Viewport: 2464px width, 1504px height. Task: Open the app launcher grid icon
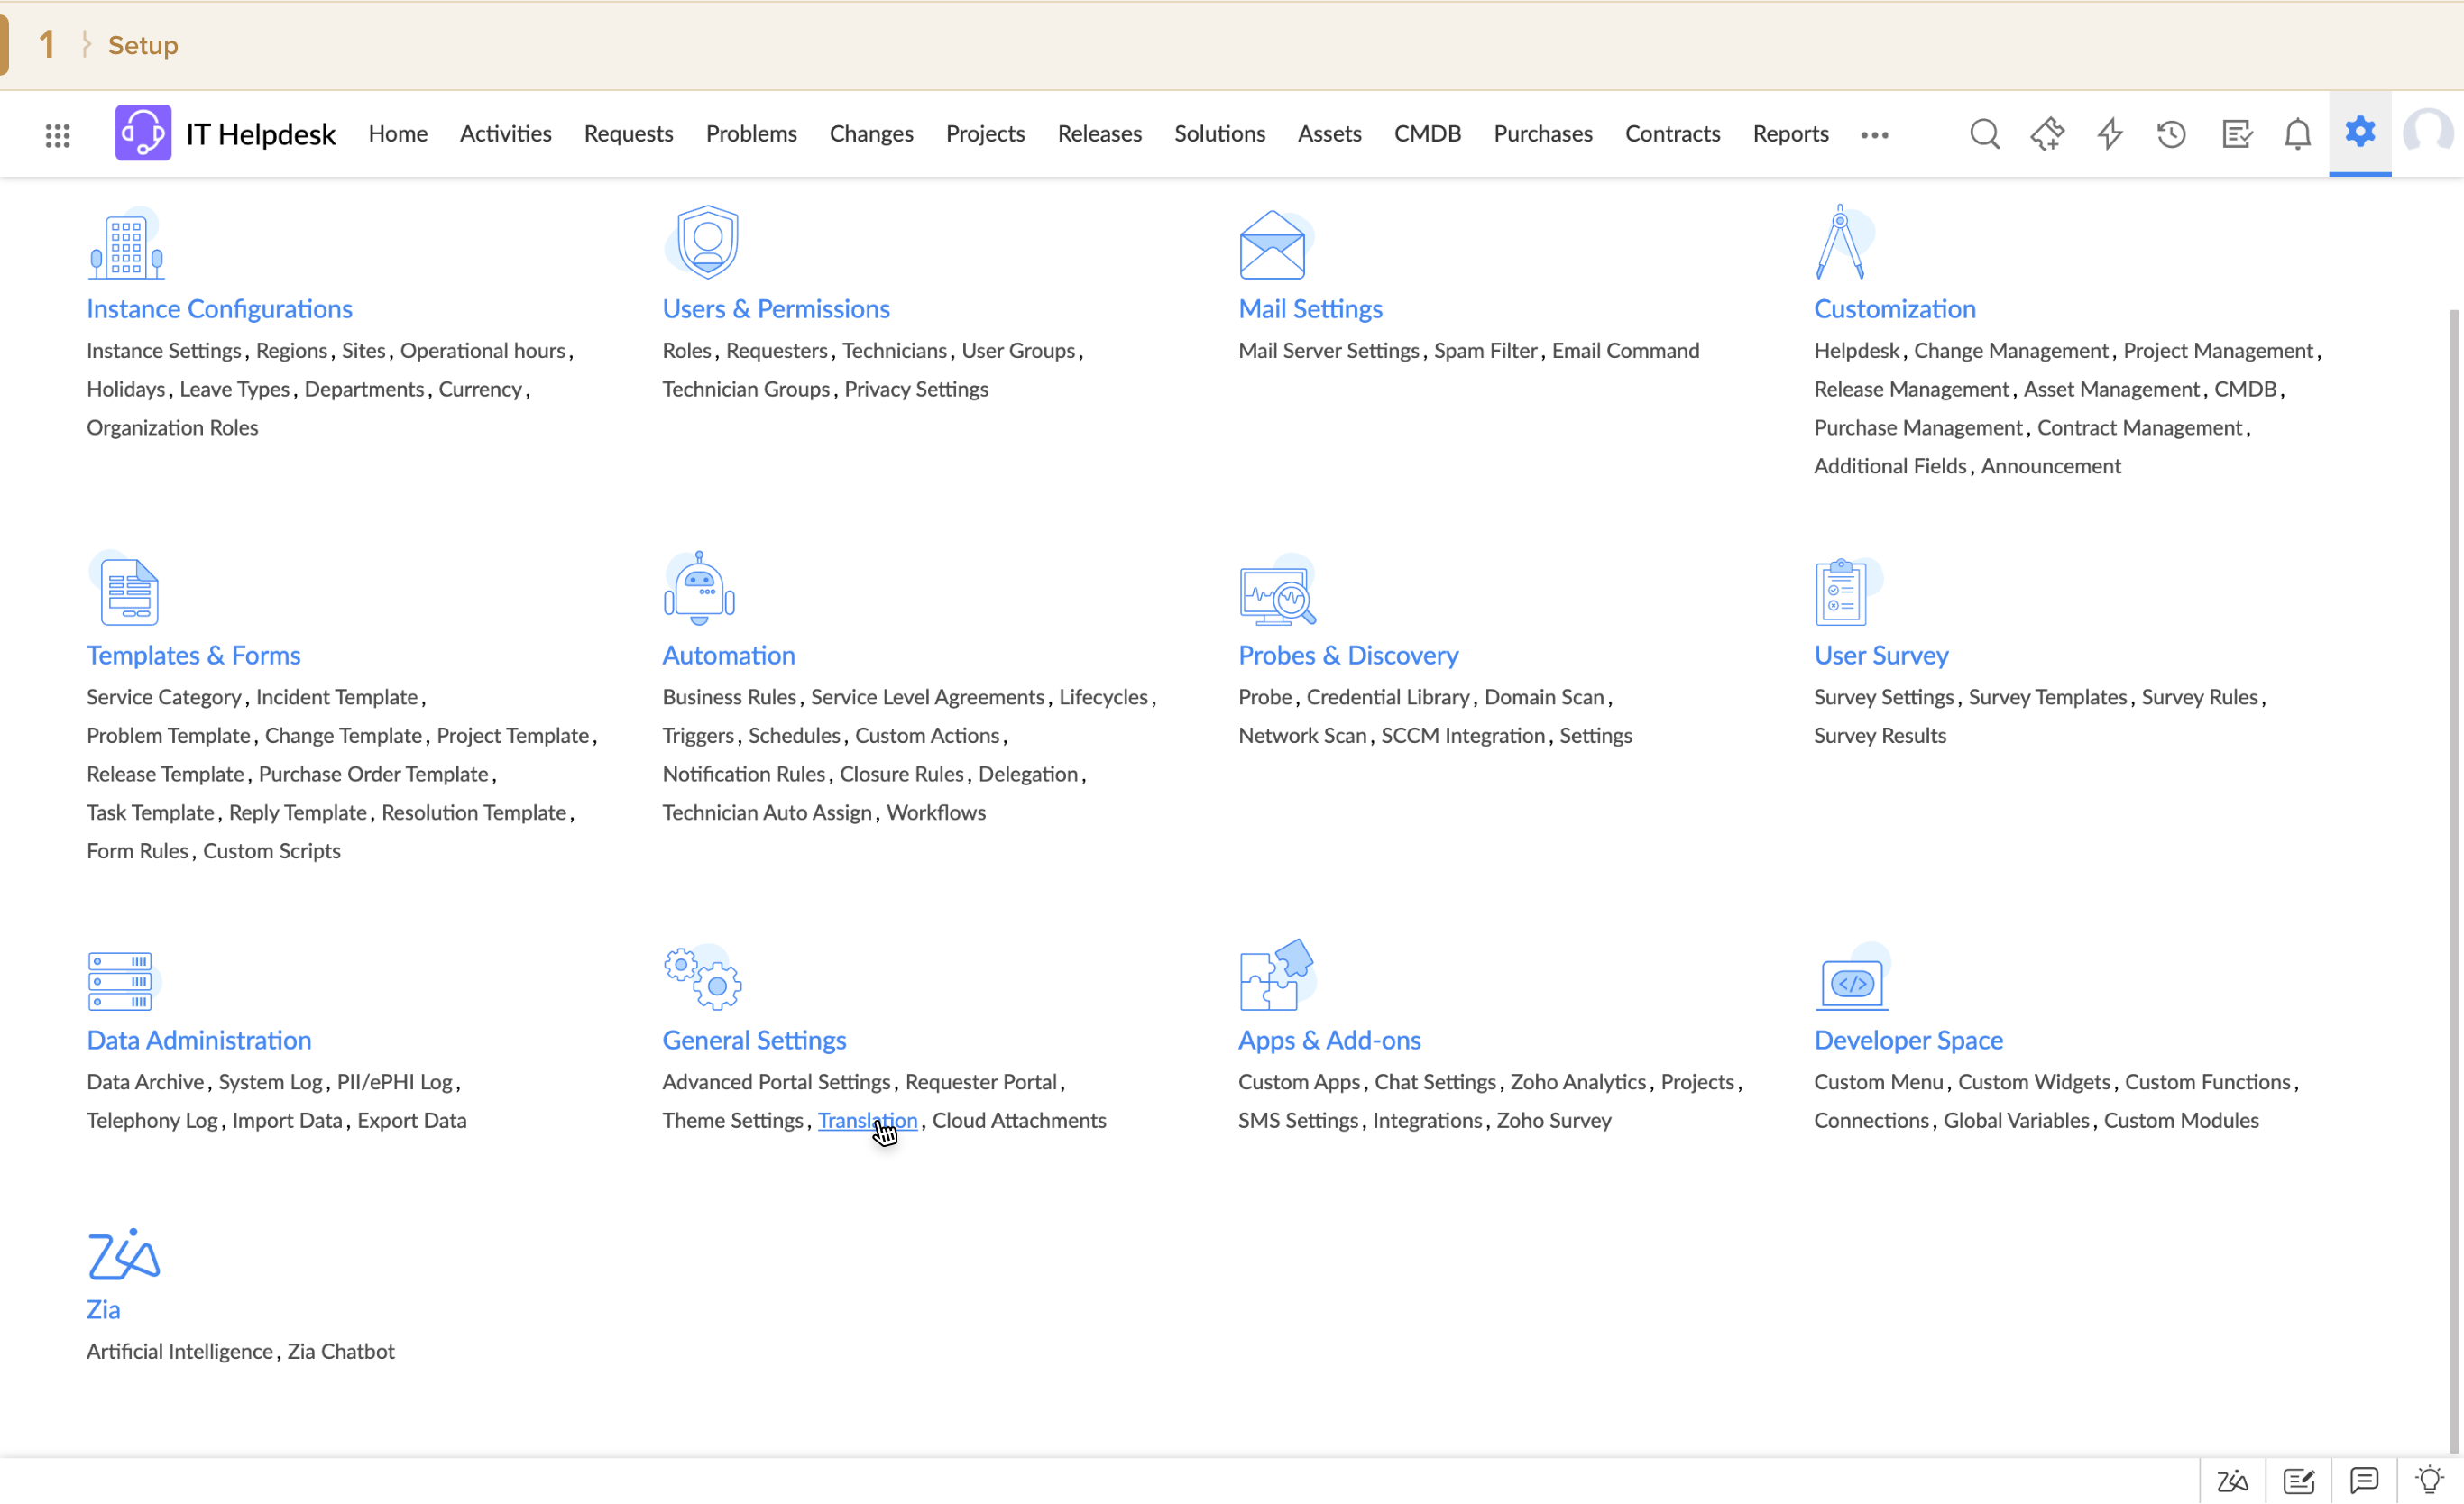coord(57,134)
